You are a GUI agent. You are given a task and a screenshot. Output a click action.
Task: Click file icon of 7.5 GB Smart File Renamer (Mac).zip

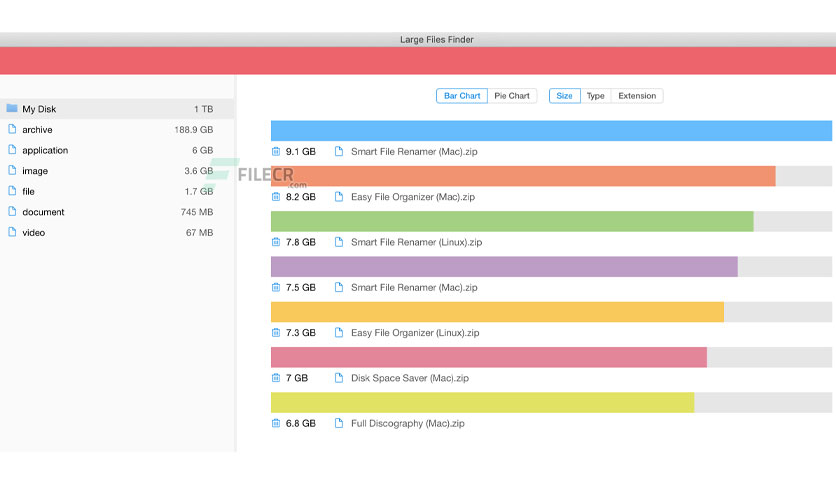click(x=339, y=287)
